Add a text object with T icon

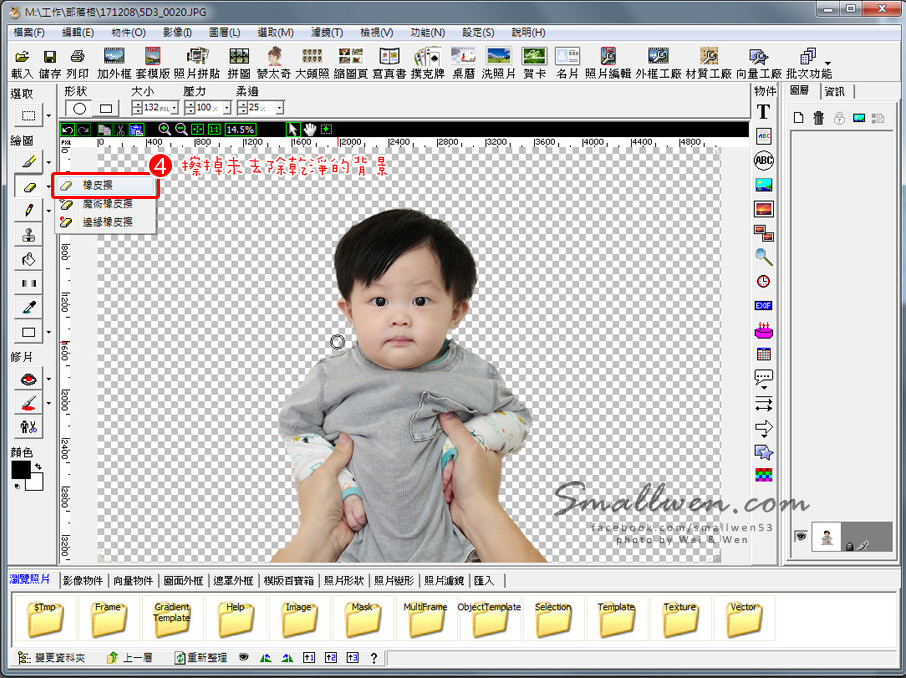click(x=763, y=112)
